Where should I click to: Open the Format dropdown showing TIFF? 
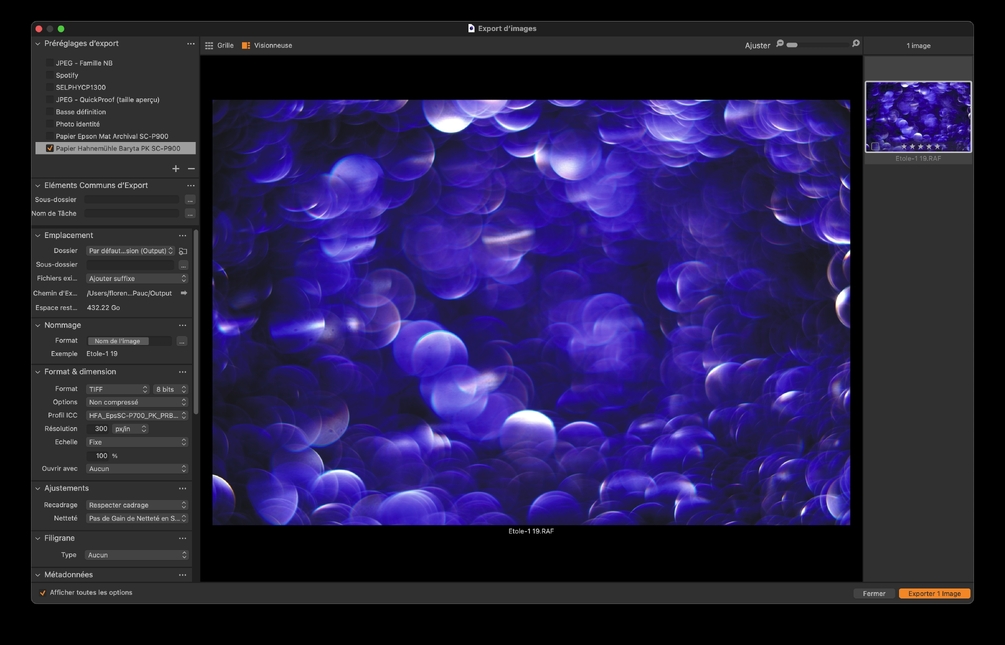(x=118, y=389)
